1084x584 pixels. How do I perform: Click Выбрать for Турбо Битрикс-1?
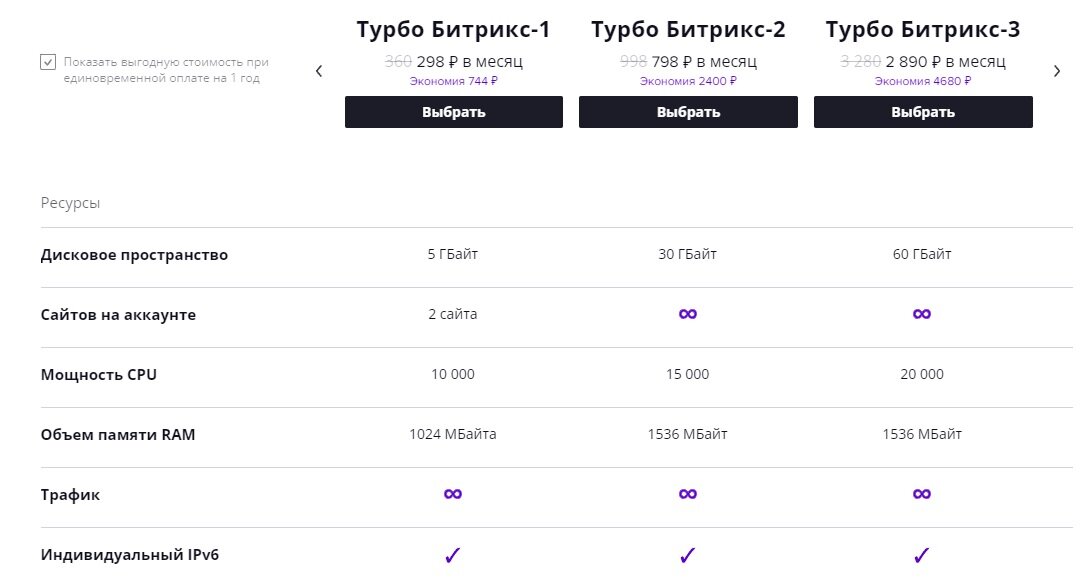click(454, 112)
